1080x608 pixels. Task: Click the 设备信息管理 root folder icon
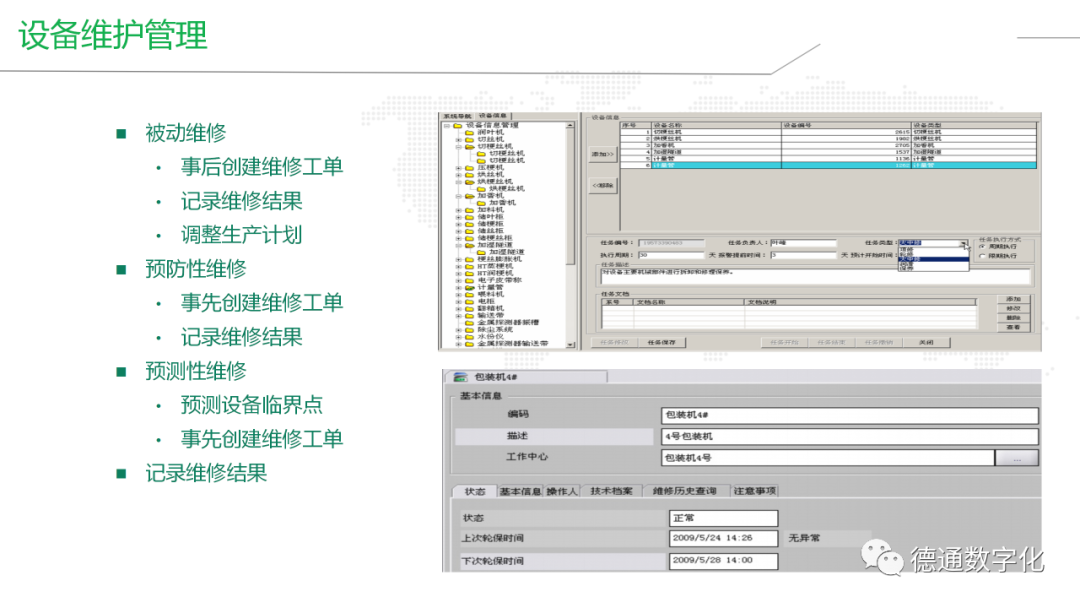(x=457, y=126)
